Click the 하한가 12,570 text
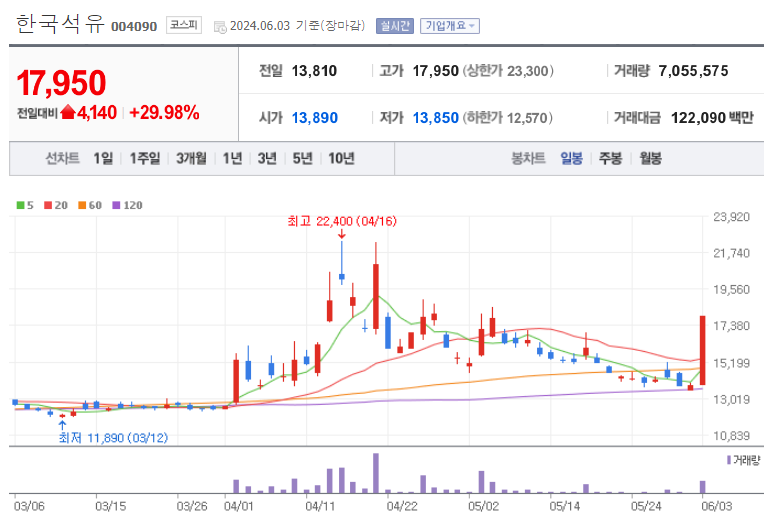The height and width of the screenshot is (528, 764). click(507, 118)
